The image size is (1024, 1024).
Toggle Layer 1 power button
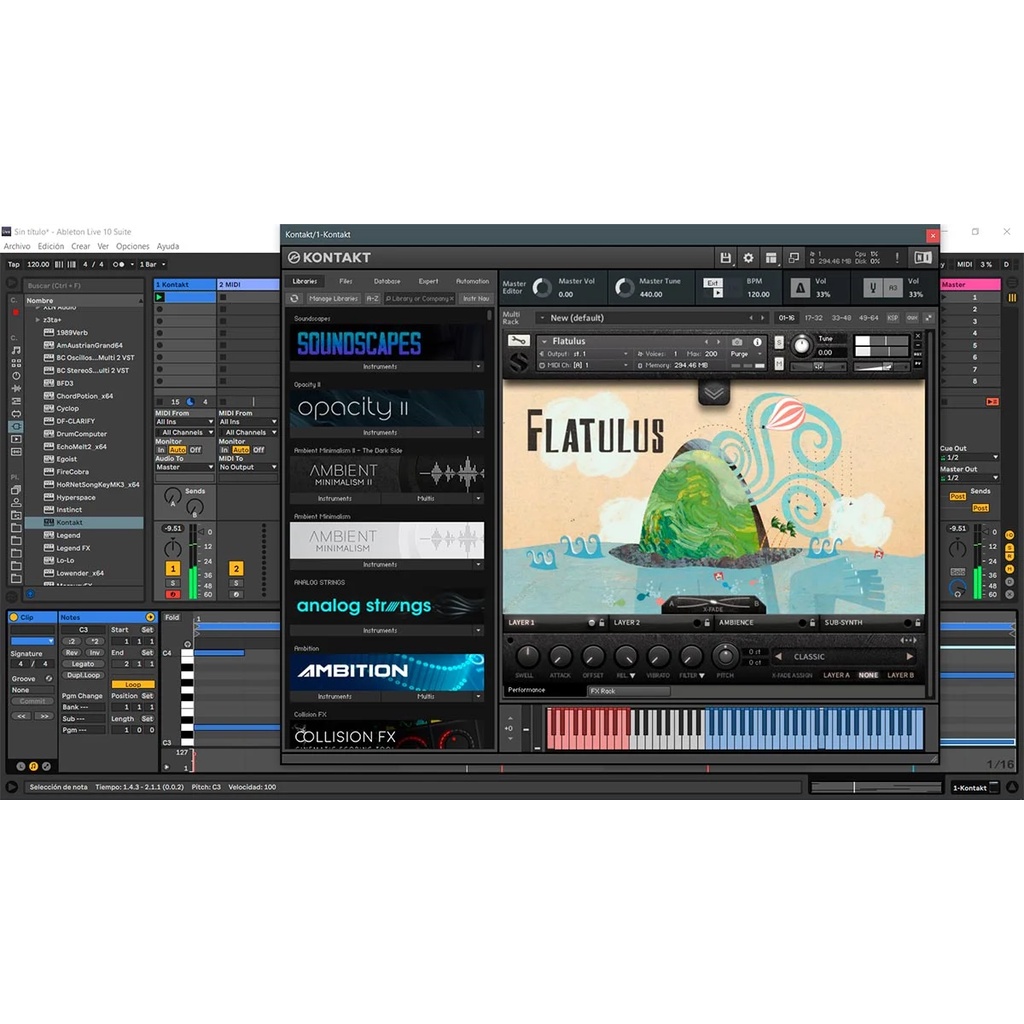click(x=592, y=623)
